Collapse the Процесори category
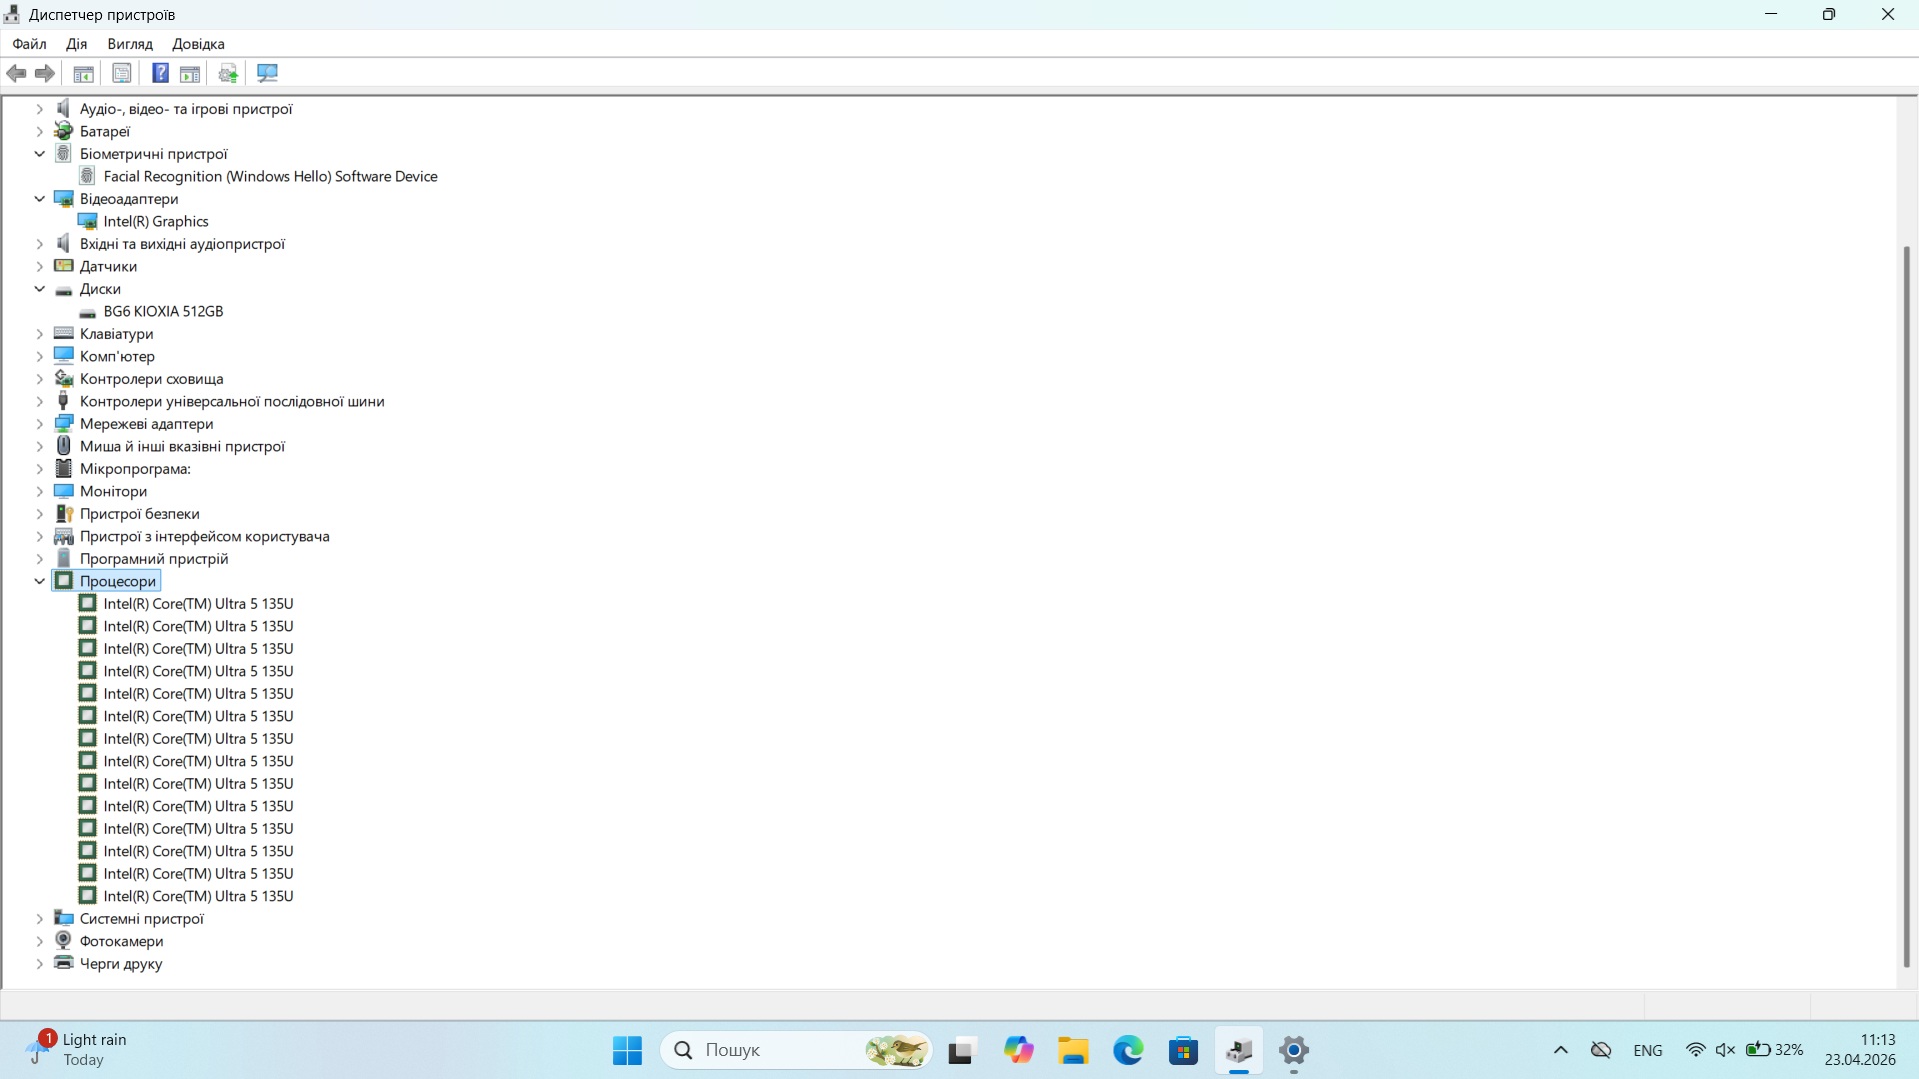Screen dimensions: 1919x1079 (x=40, y=581)
